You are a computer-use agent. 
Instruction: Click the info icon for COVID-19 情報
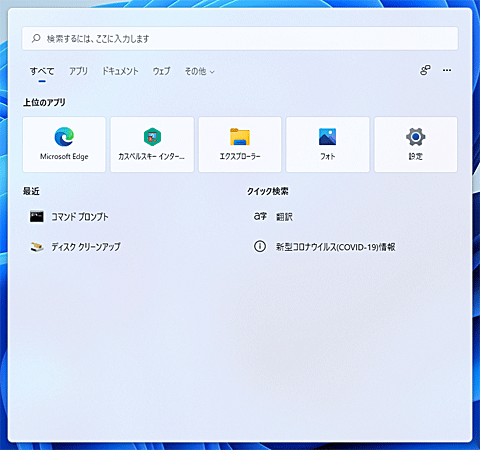pyautogui.click(x=260, y=246)
